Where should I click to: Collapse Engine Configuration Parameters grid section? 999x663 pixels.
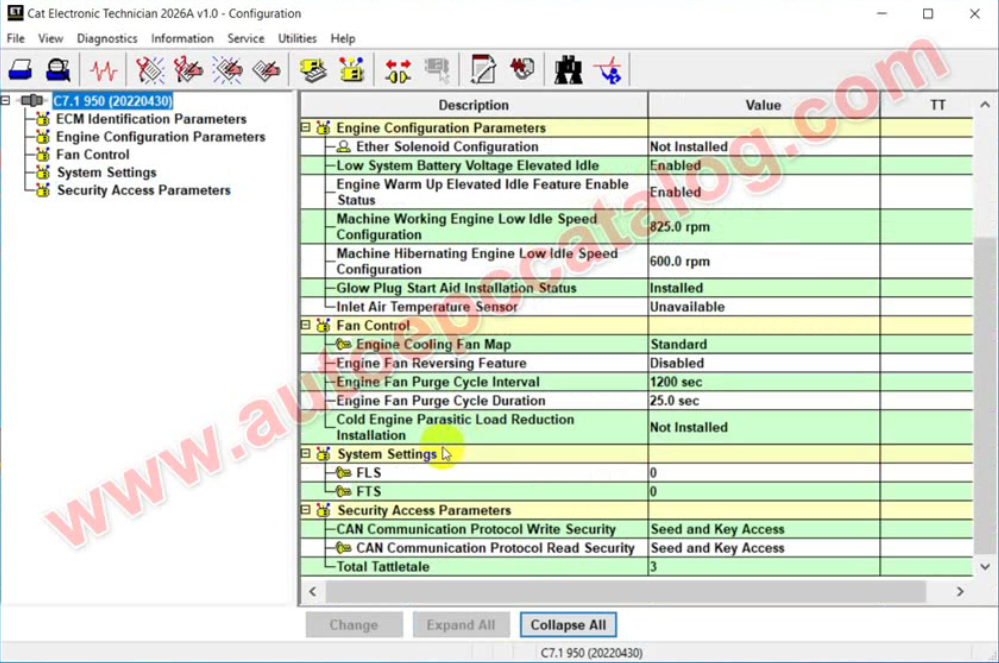pyautogui.click(x=306, y=128)
